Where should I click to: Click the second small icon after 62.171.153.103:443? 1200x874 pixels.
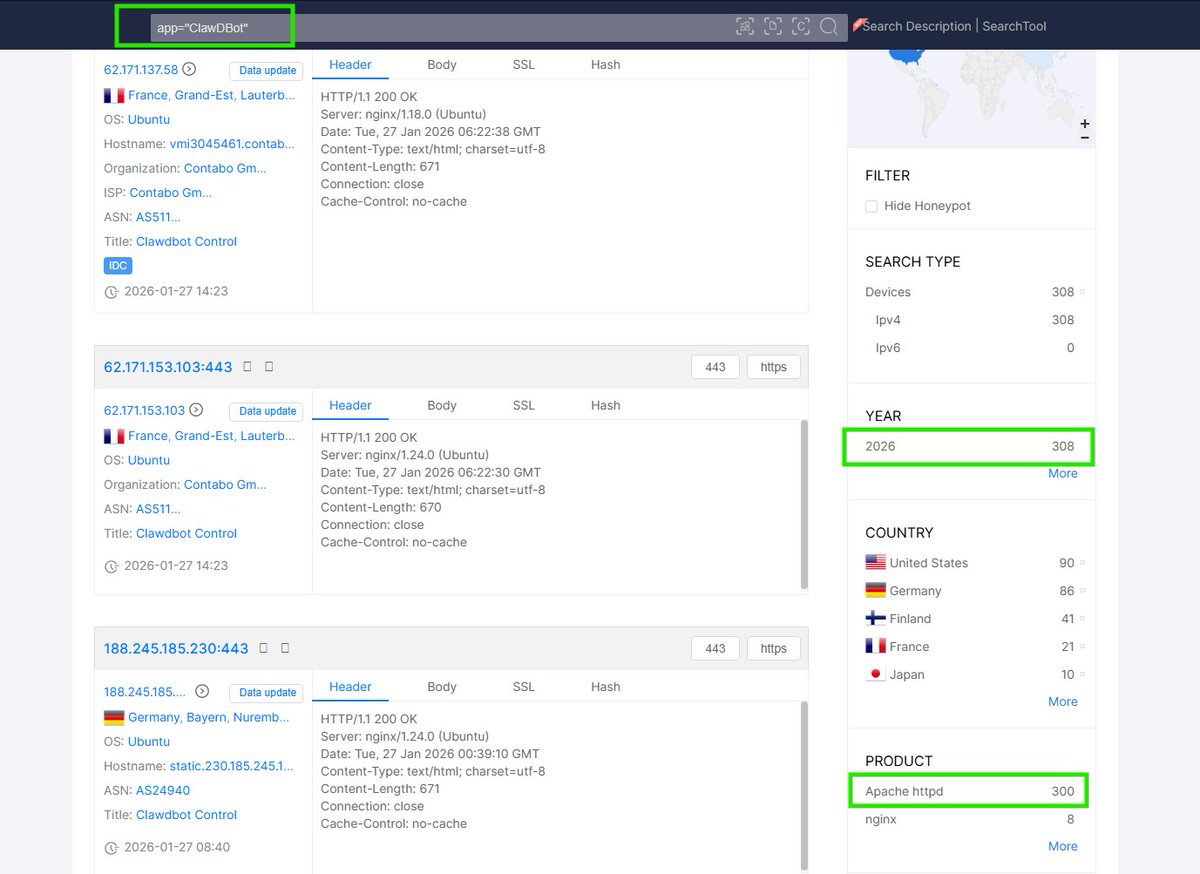coord(269,367)
